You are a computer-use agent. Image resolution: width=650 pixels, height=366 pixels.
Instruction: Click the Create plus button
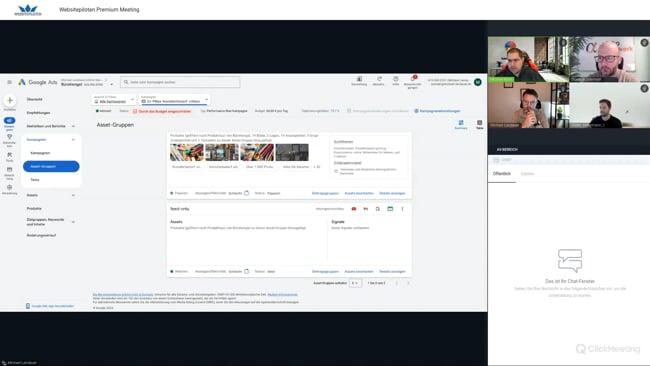point(10,100)
